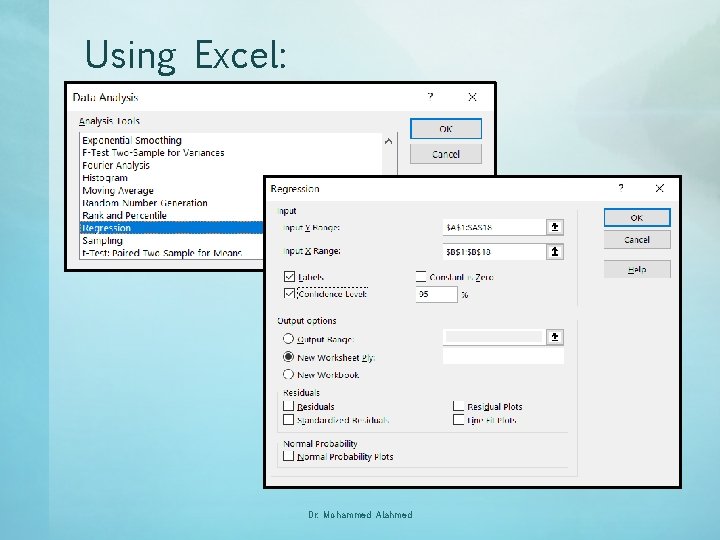The width and height of the screenshot is (720, 540).
Task: Select t-Test Paired Two Sample for Means
Action: [x=162, y=253]
